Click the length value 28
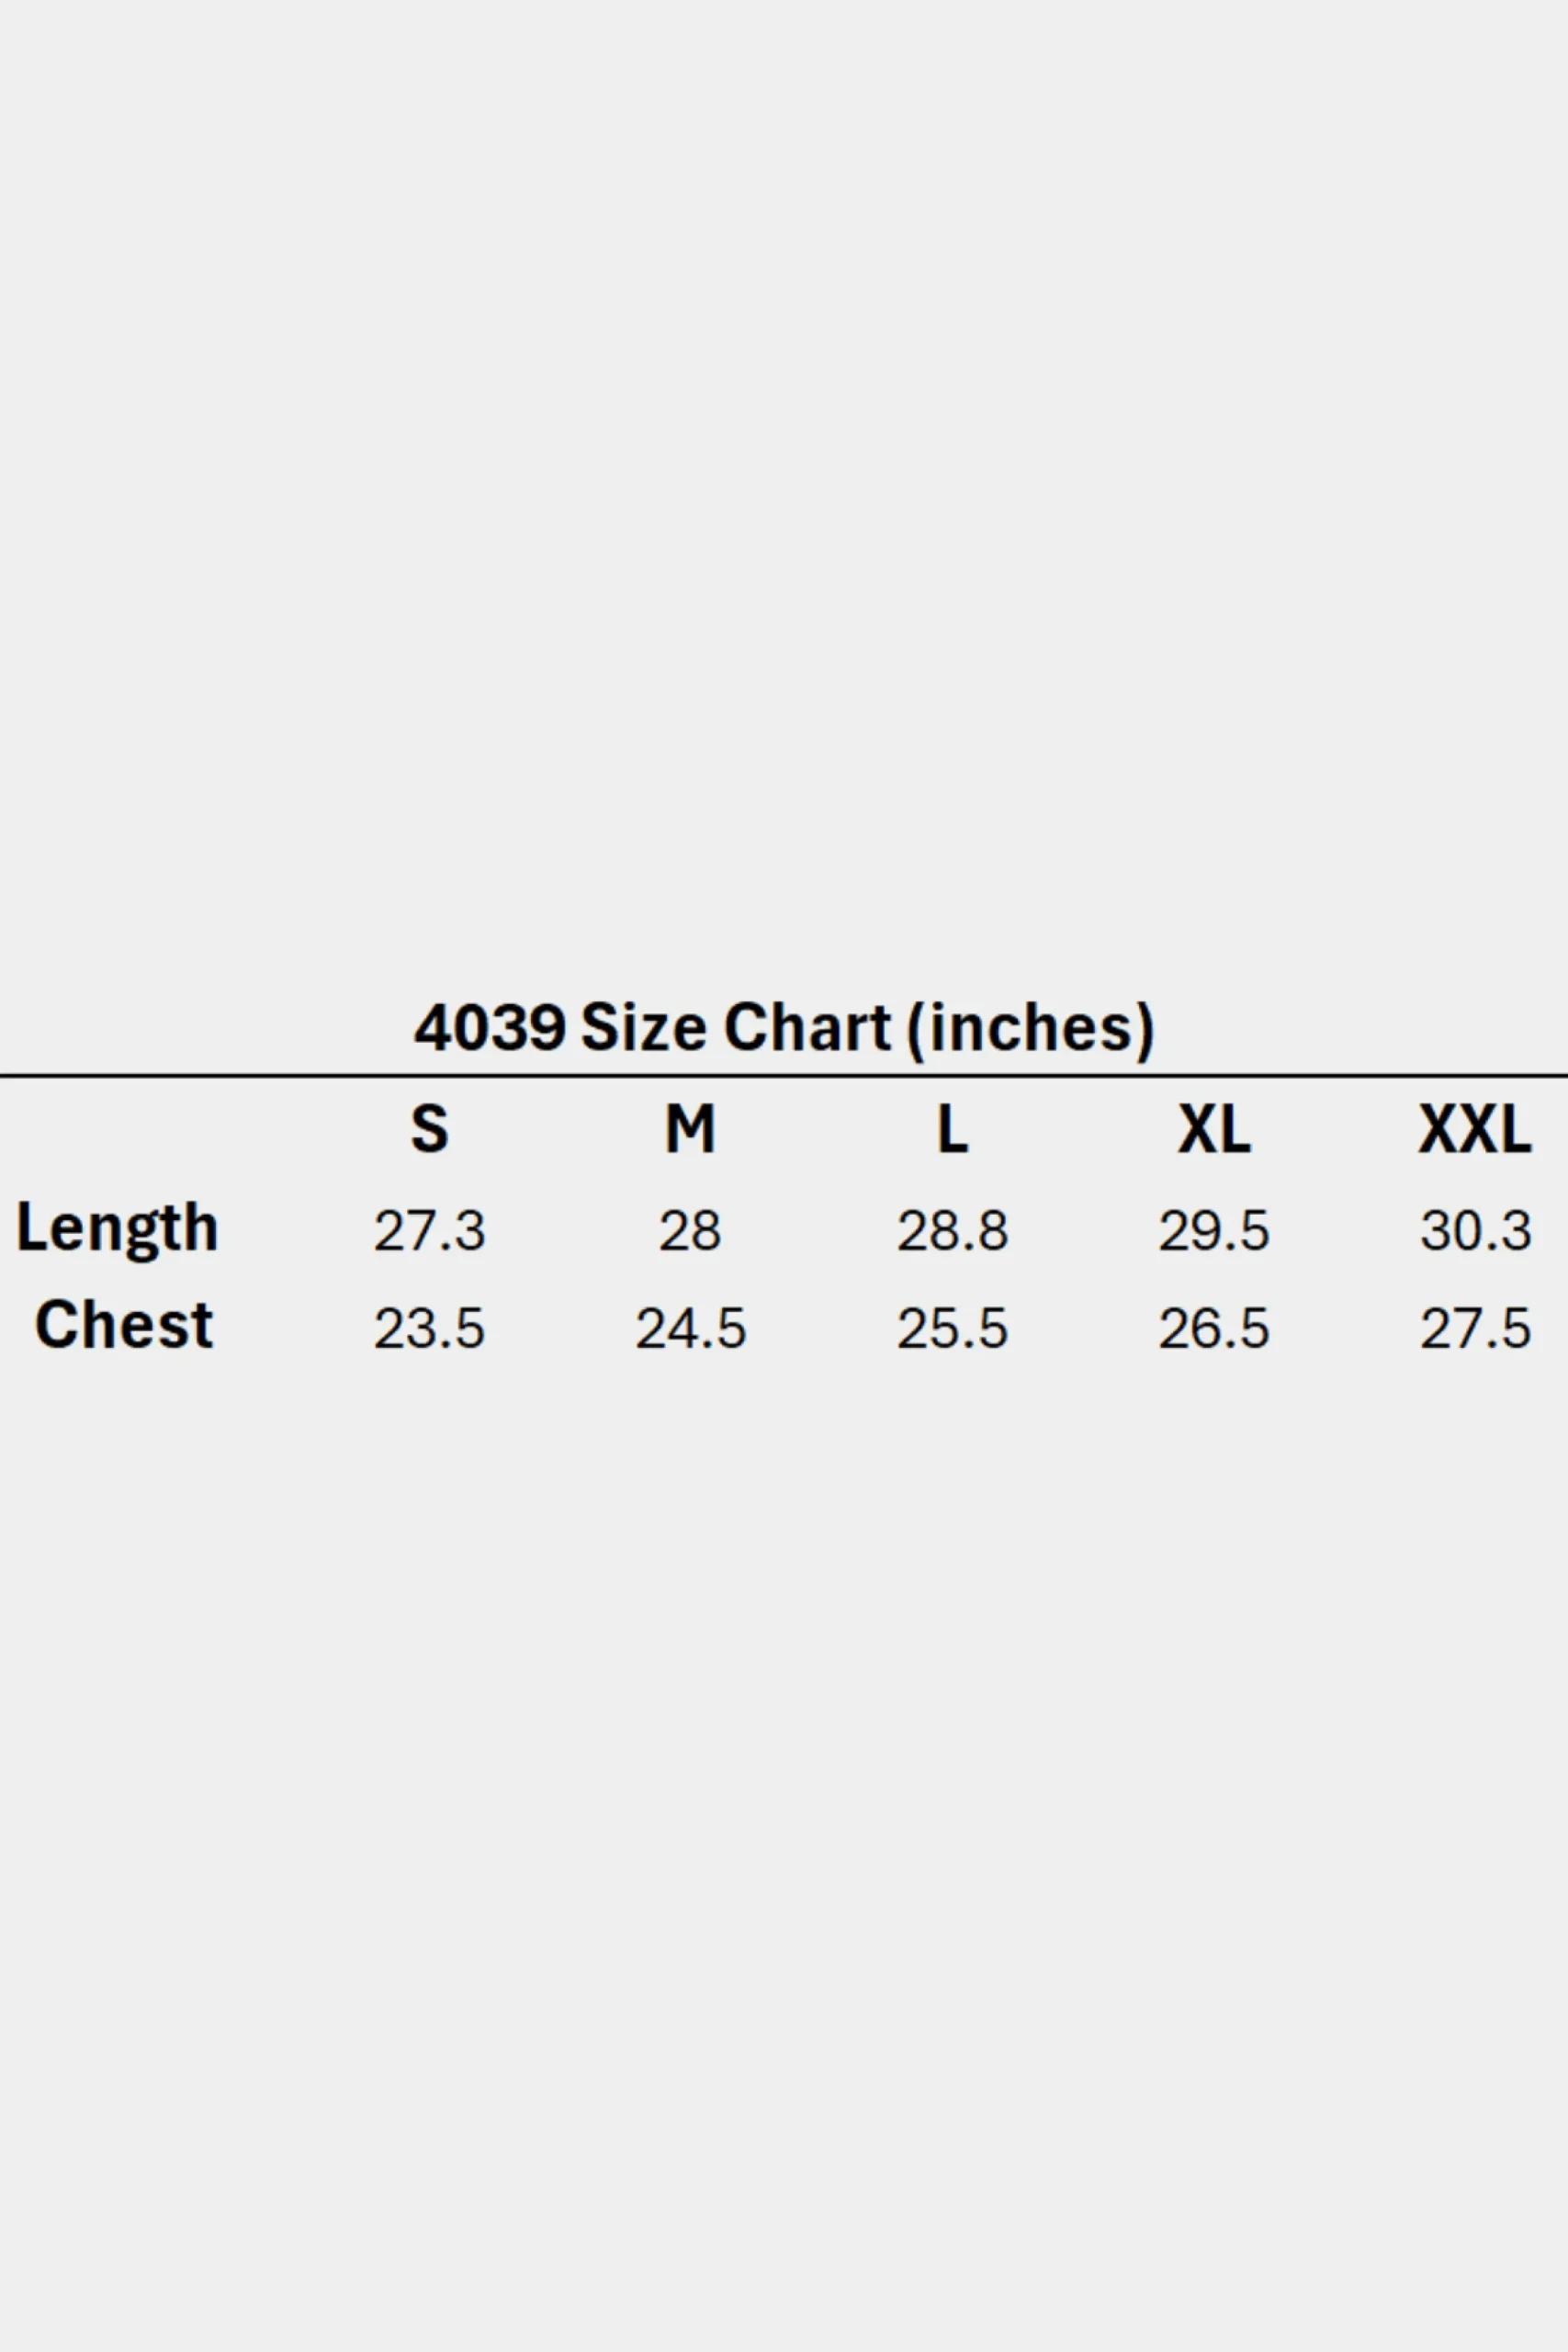Image resolution: width=1568 pixels, height=2352 pixels. pyautogui.click(x=690, y=1231)
